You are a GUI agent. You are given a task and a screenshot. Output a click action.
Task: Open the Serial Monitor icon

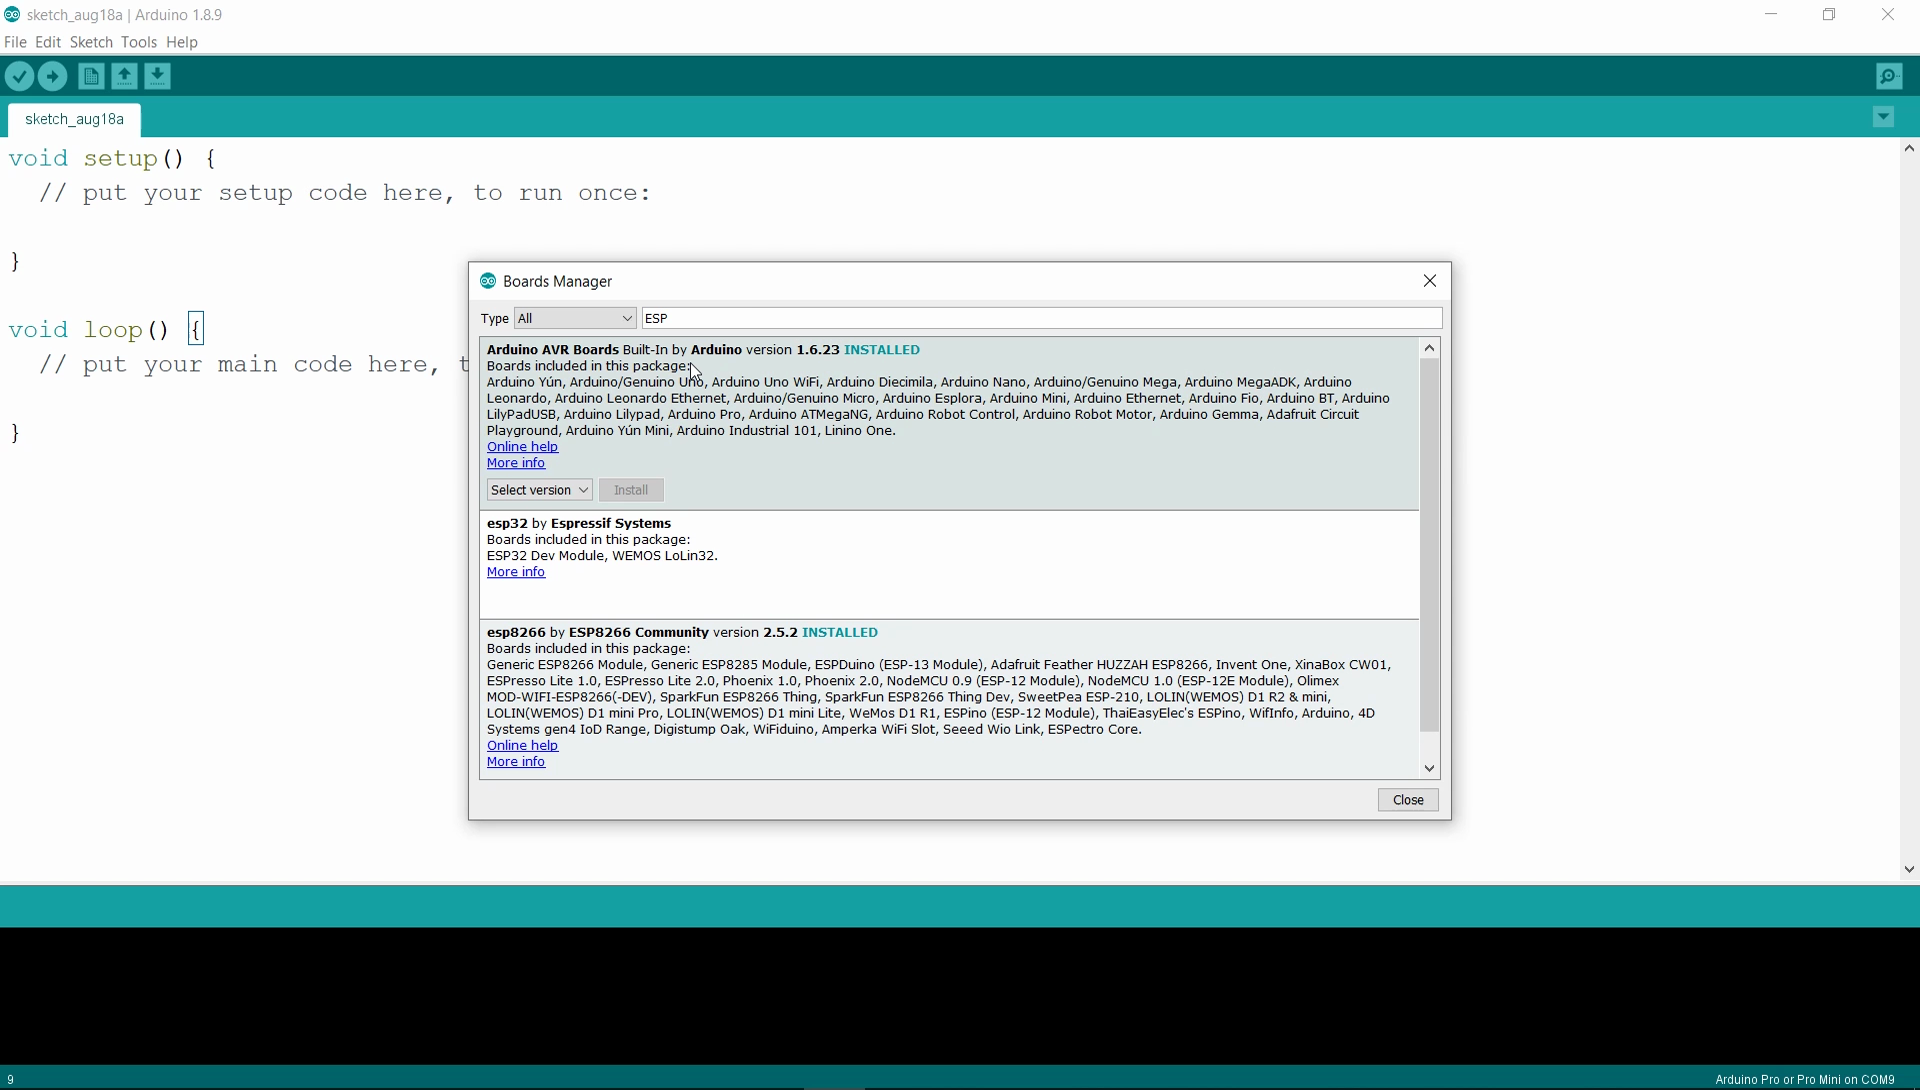(1889, 76)
